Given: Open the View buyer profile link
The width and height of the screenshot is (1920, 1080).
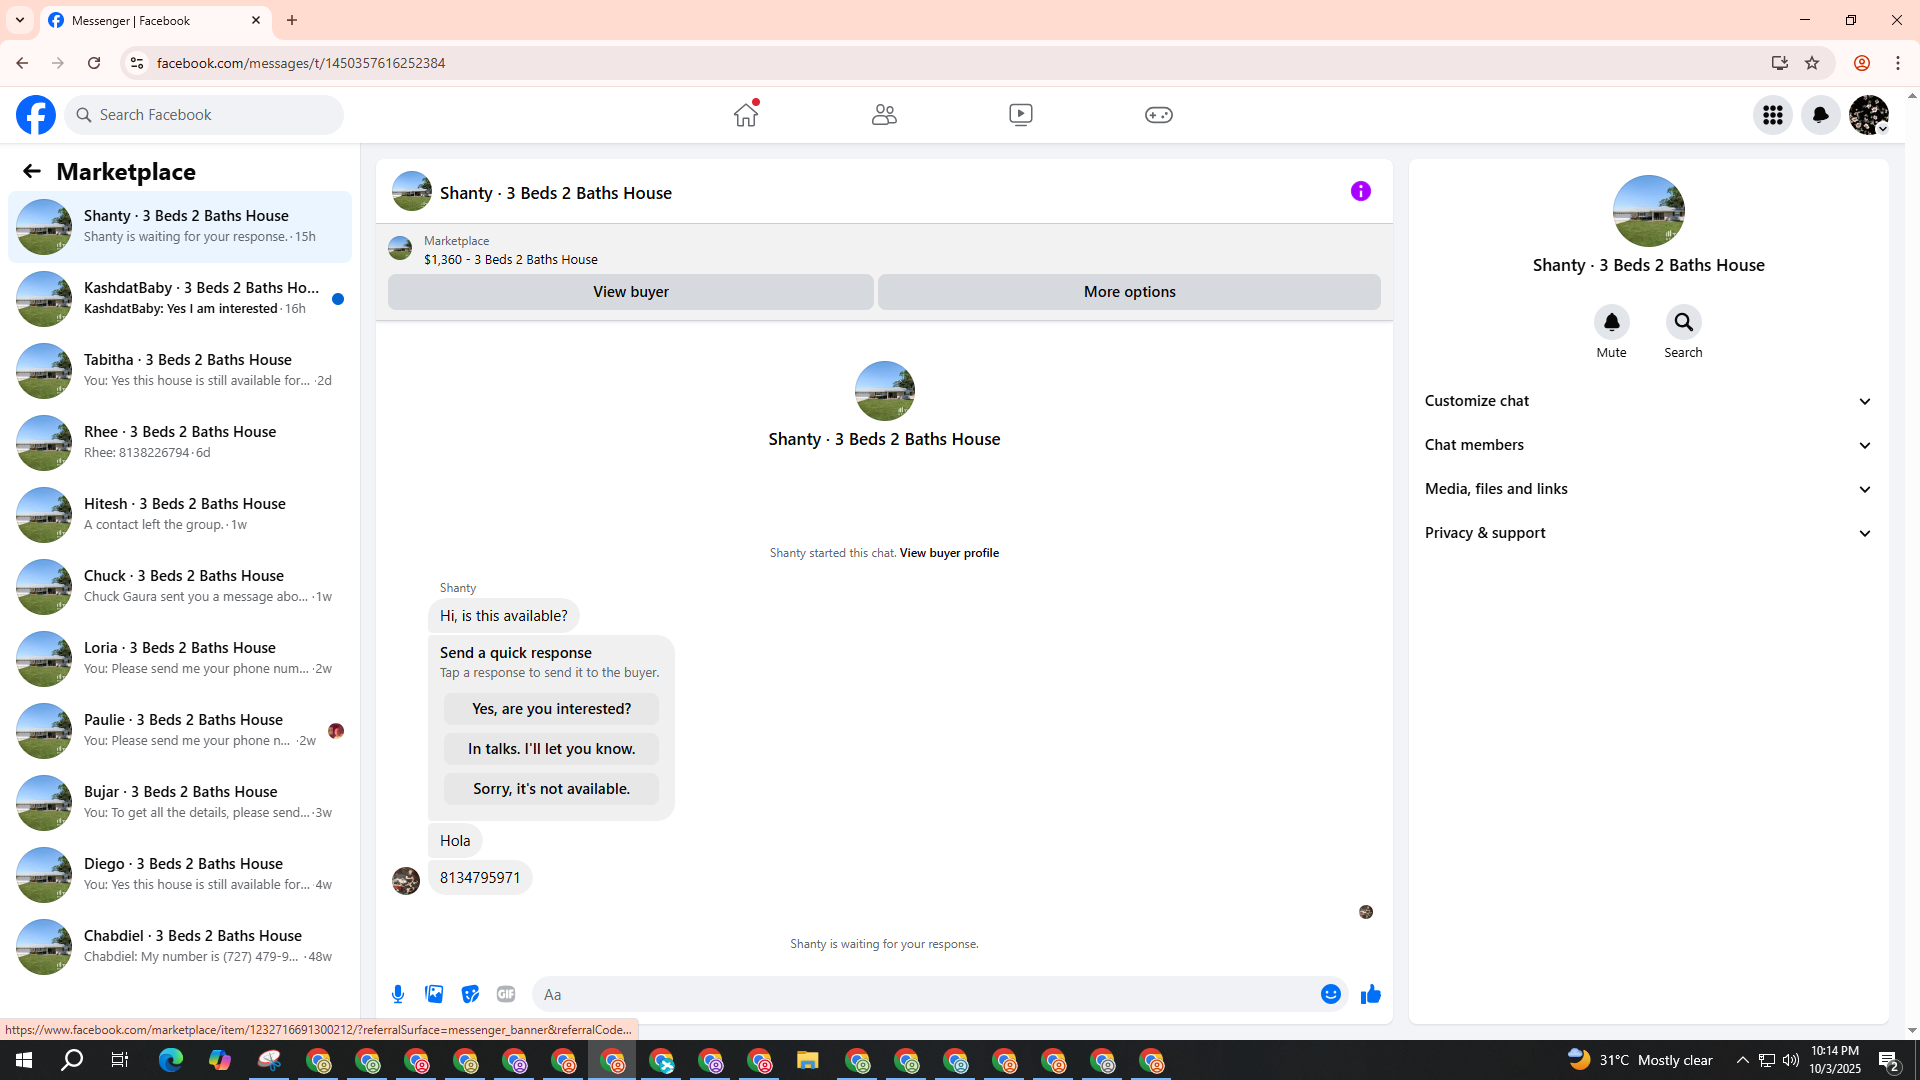Looking at the screenshot, I should click(949, 553).
